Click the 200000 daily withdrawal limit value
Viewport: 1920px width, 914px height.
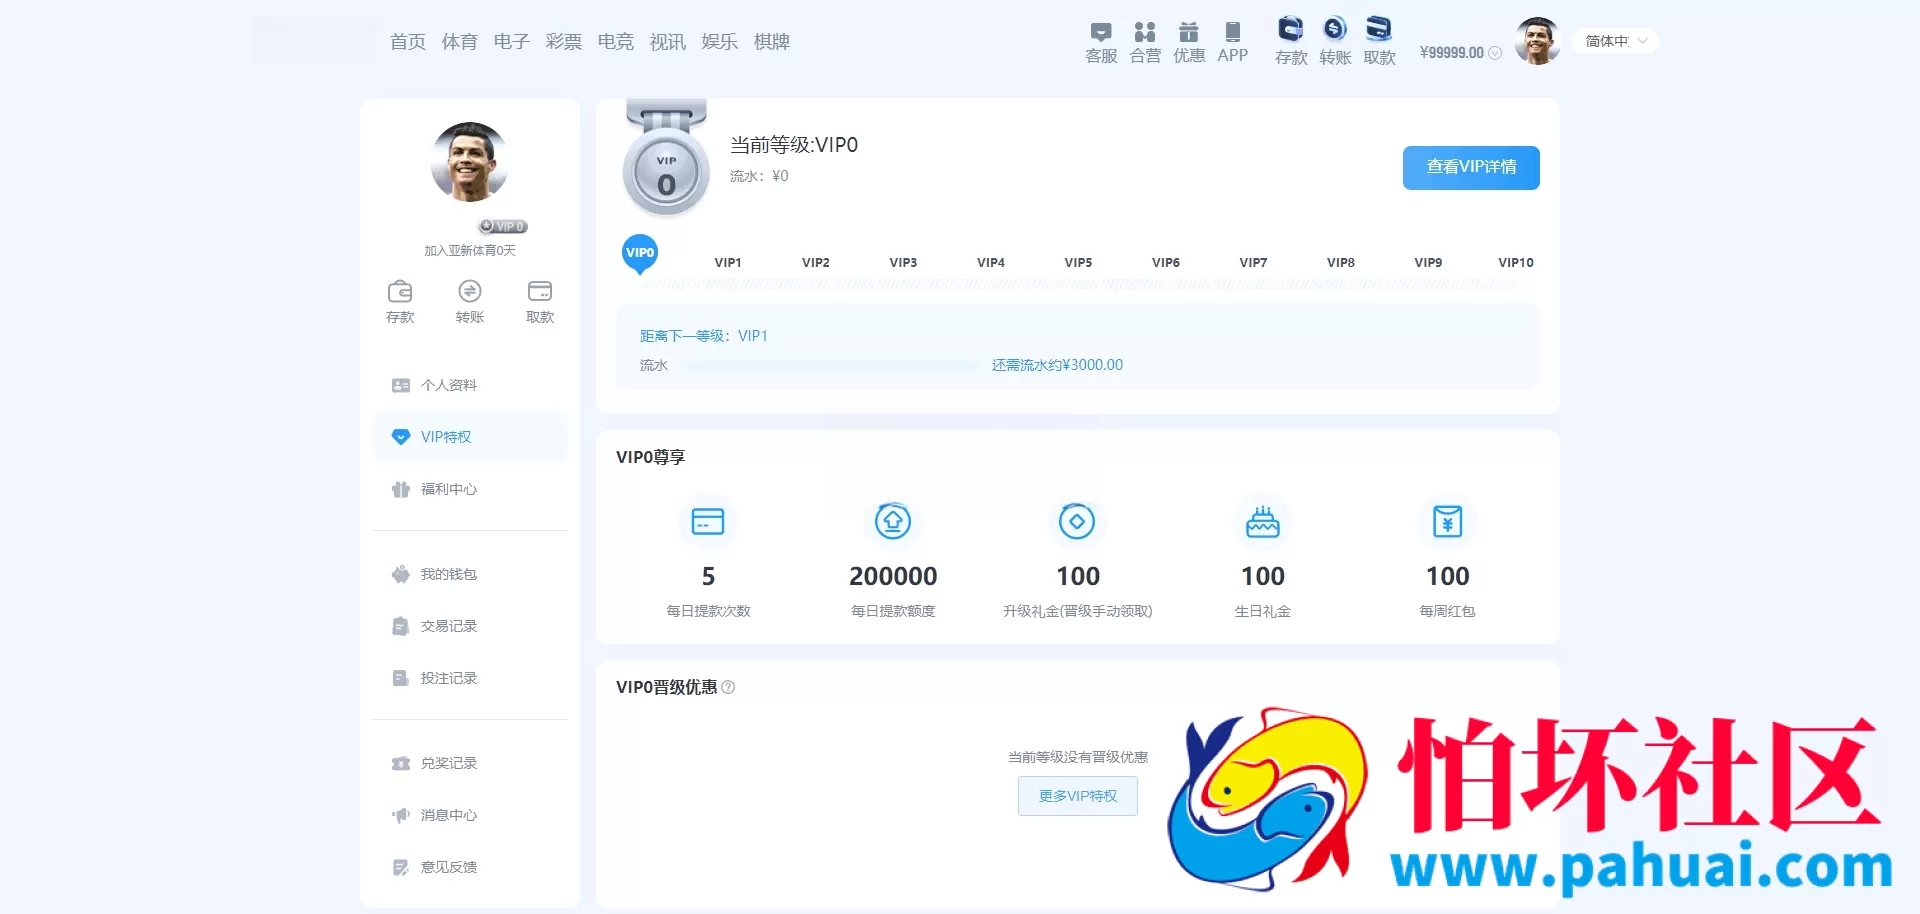click(893, 576)
